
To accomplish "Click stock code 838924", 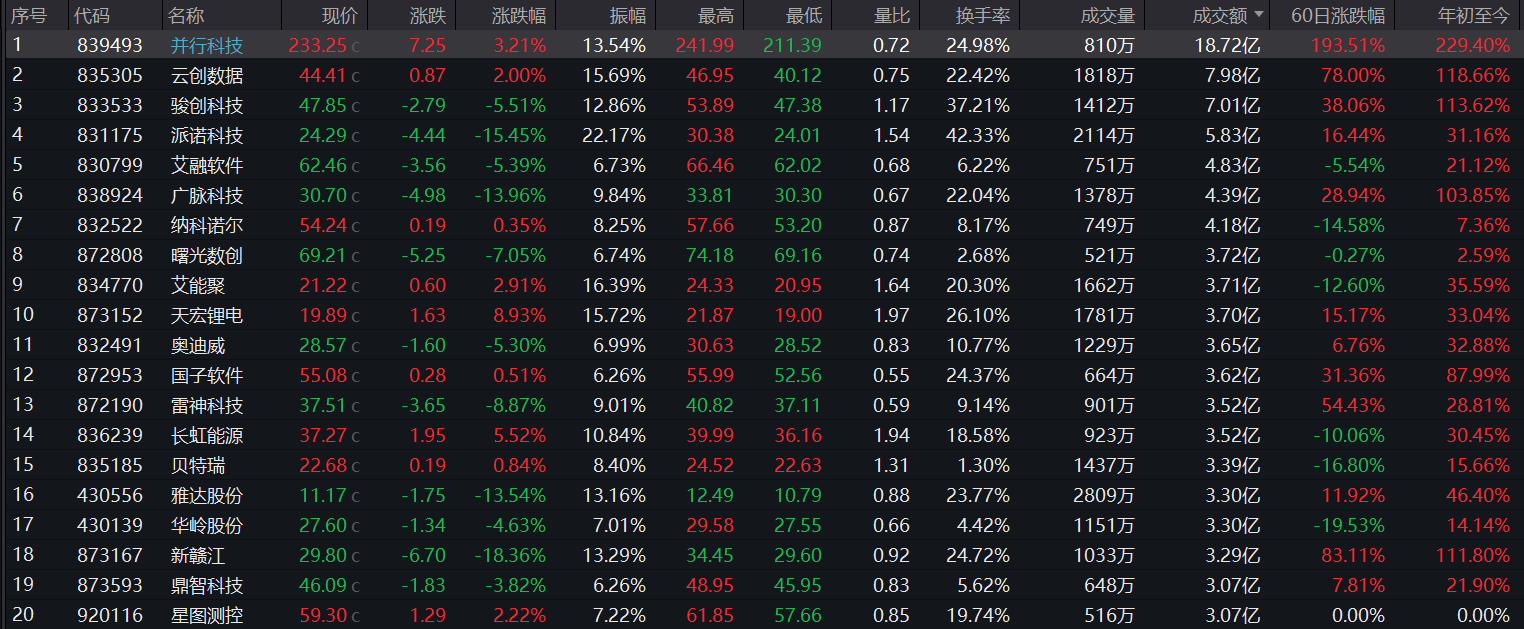I will click(110, 195).
